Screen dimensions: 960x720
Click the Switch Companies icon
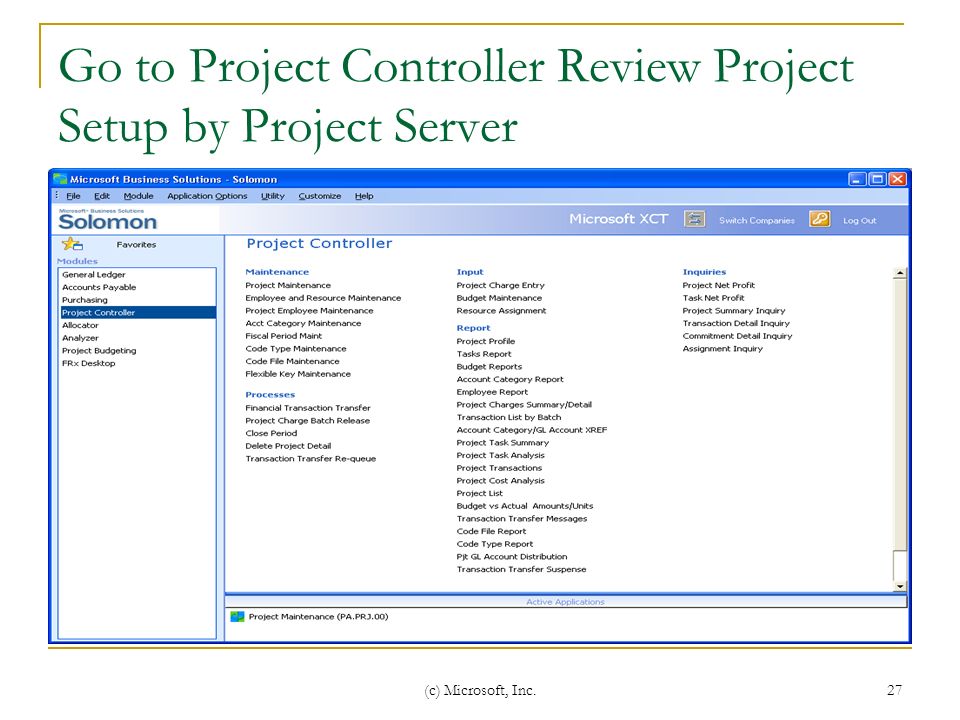tap(694, 219)
